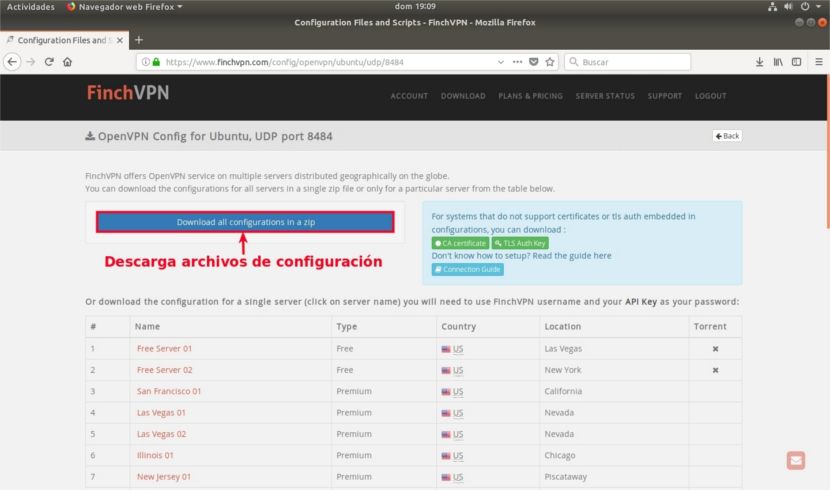Viewport: 830px width, 490px height.
Task: Open the power icon system menu
Action: [805, 6]
